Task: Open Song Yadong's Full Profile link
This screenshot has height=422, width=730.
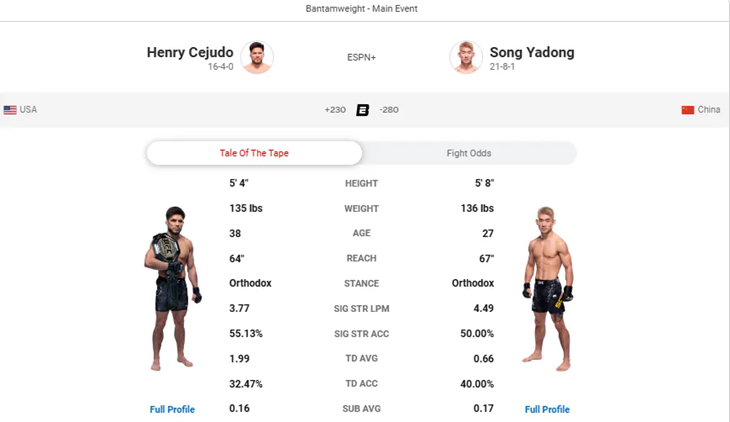Action: click(x=547, y=409)
